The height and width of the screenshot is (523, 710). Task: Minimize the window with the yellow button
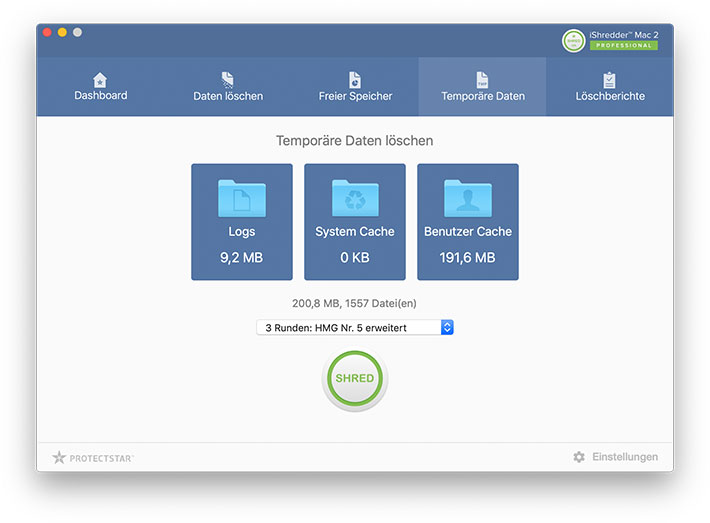click(62, 32)
